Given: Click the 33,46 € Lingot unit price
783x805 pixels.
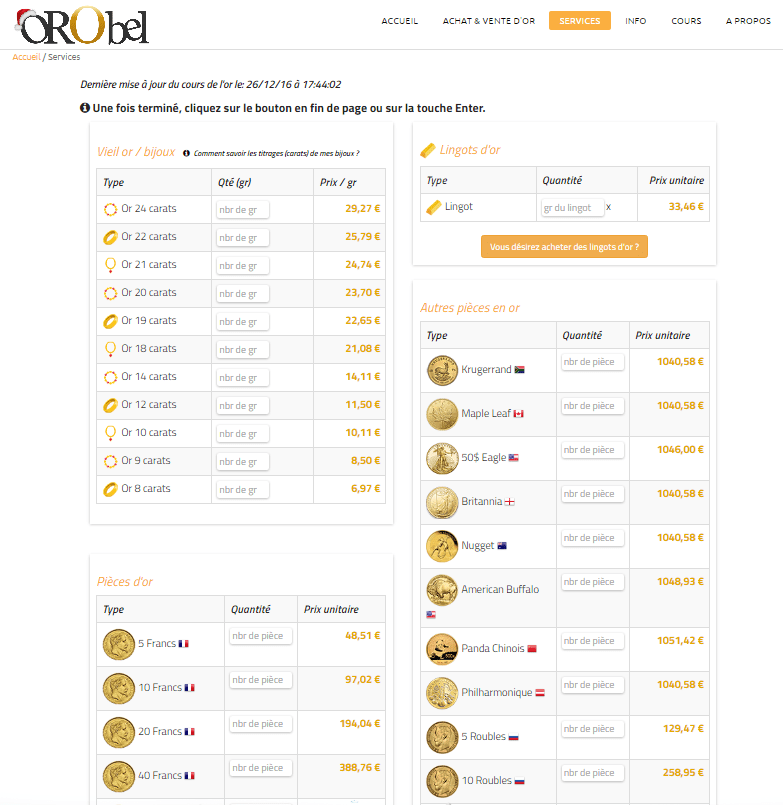Looking at the screenshot, I should [686, 206].
